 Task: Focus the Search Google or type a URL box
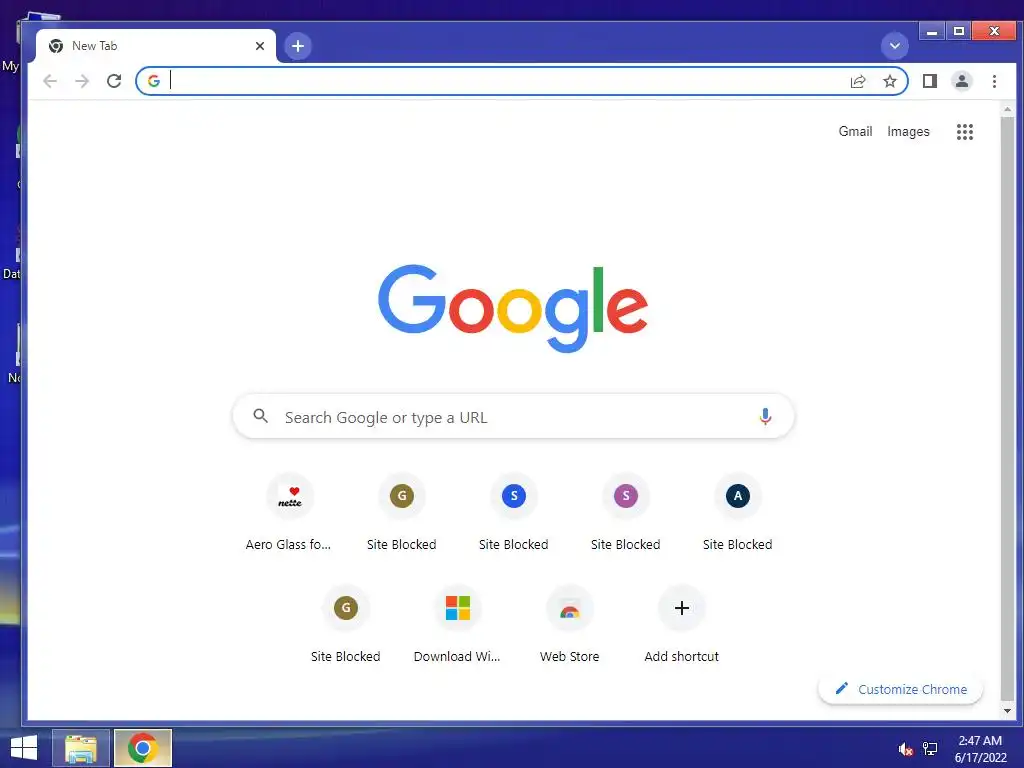click(x=513, y=417)
